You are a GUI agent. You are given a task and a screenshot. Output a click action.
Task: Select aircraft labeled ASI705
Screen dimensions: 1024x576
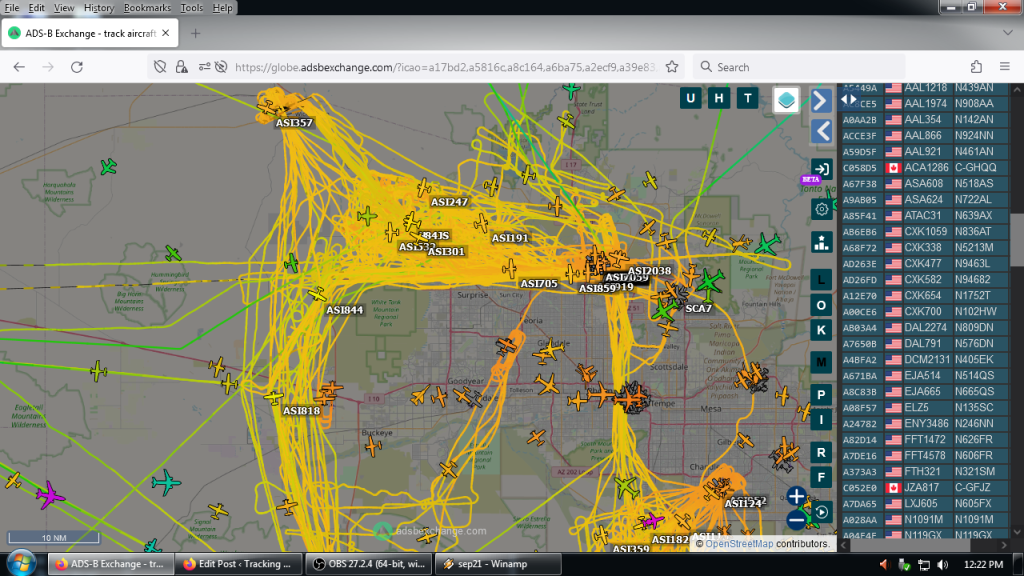(538, 283)
